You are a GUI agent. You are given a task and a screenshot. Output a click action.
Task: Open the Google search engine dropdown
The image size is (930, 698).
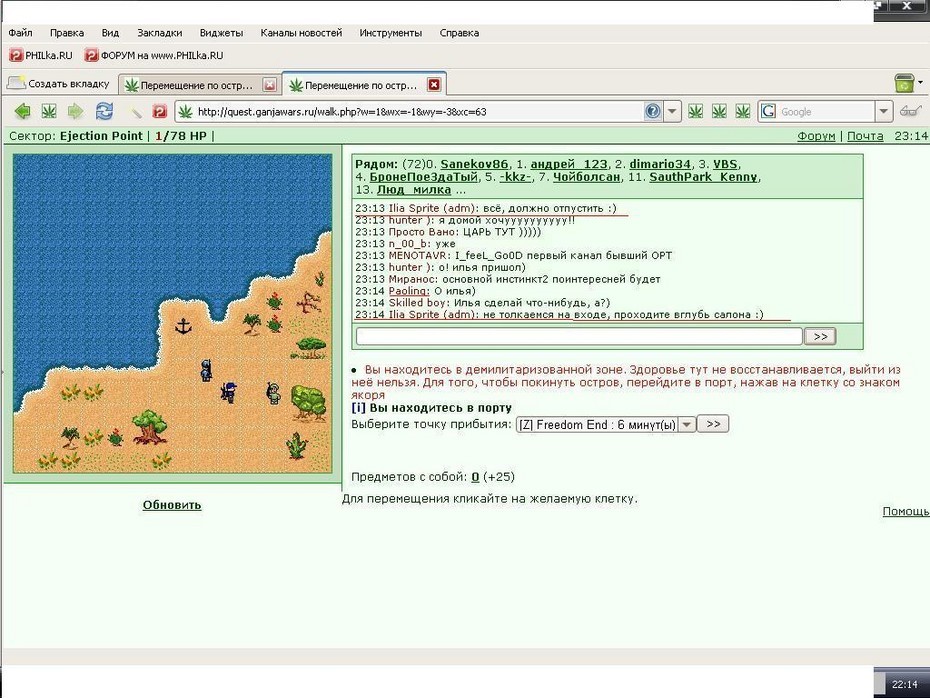[x=883, y=111]
